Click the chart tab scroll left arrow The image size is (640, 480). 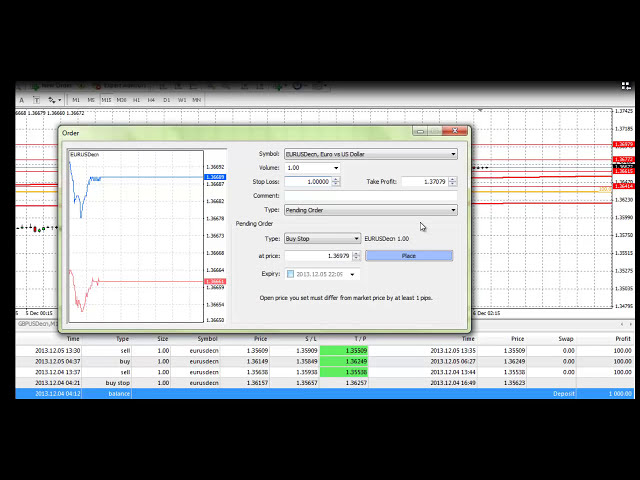(622, 324)
